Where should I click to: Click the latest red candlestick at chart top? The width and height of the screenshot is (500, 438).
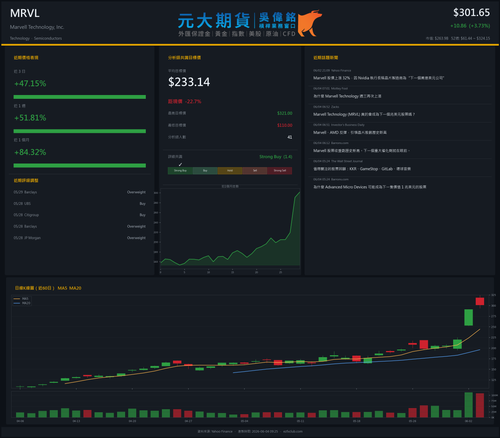pos(480,301)
